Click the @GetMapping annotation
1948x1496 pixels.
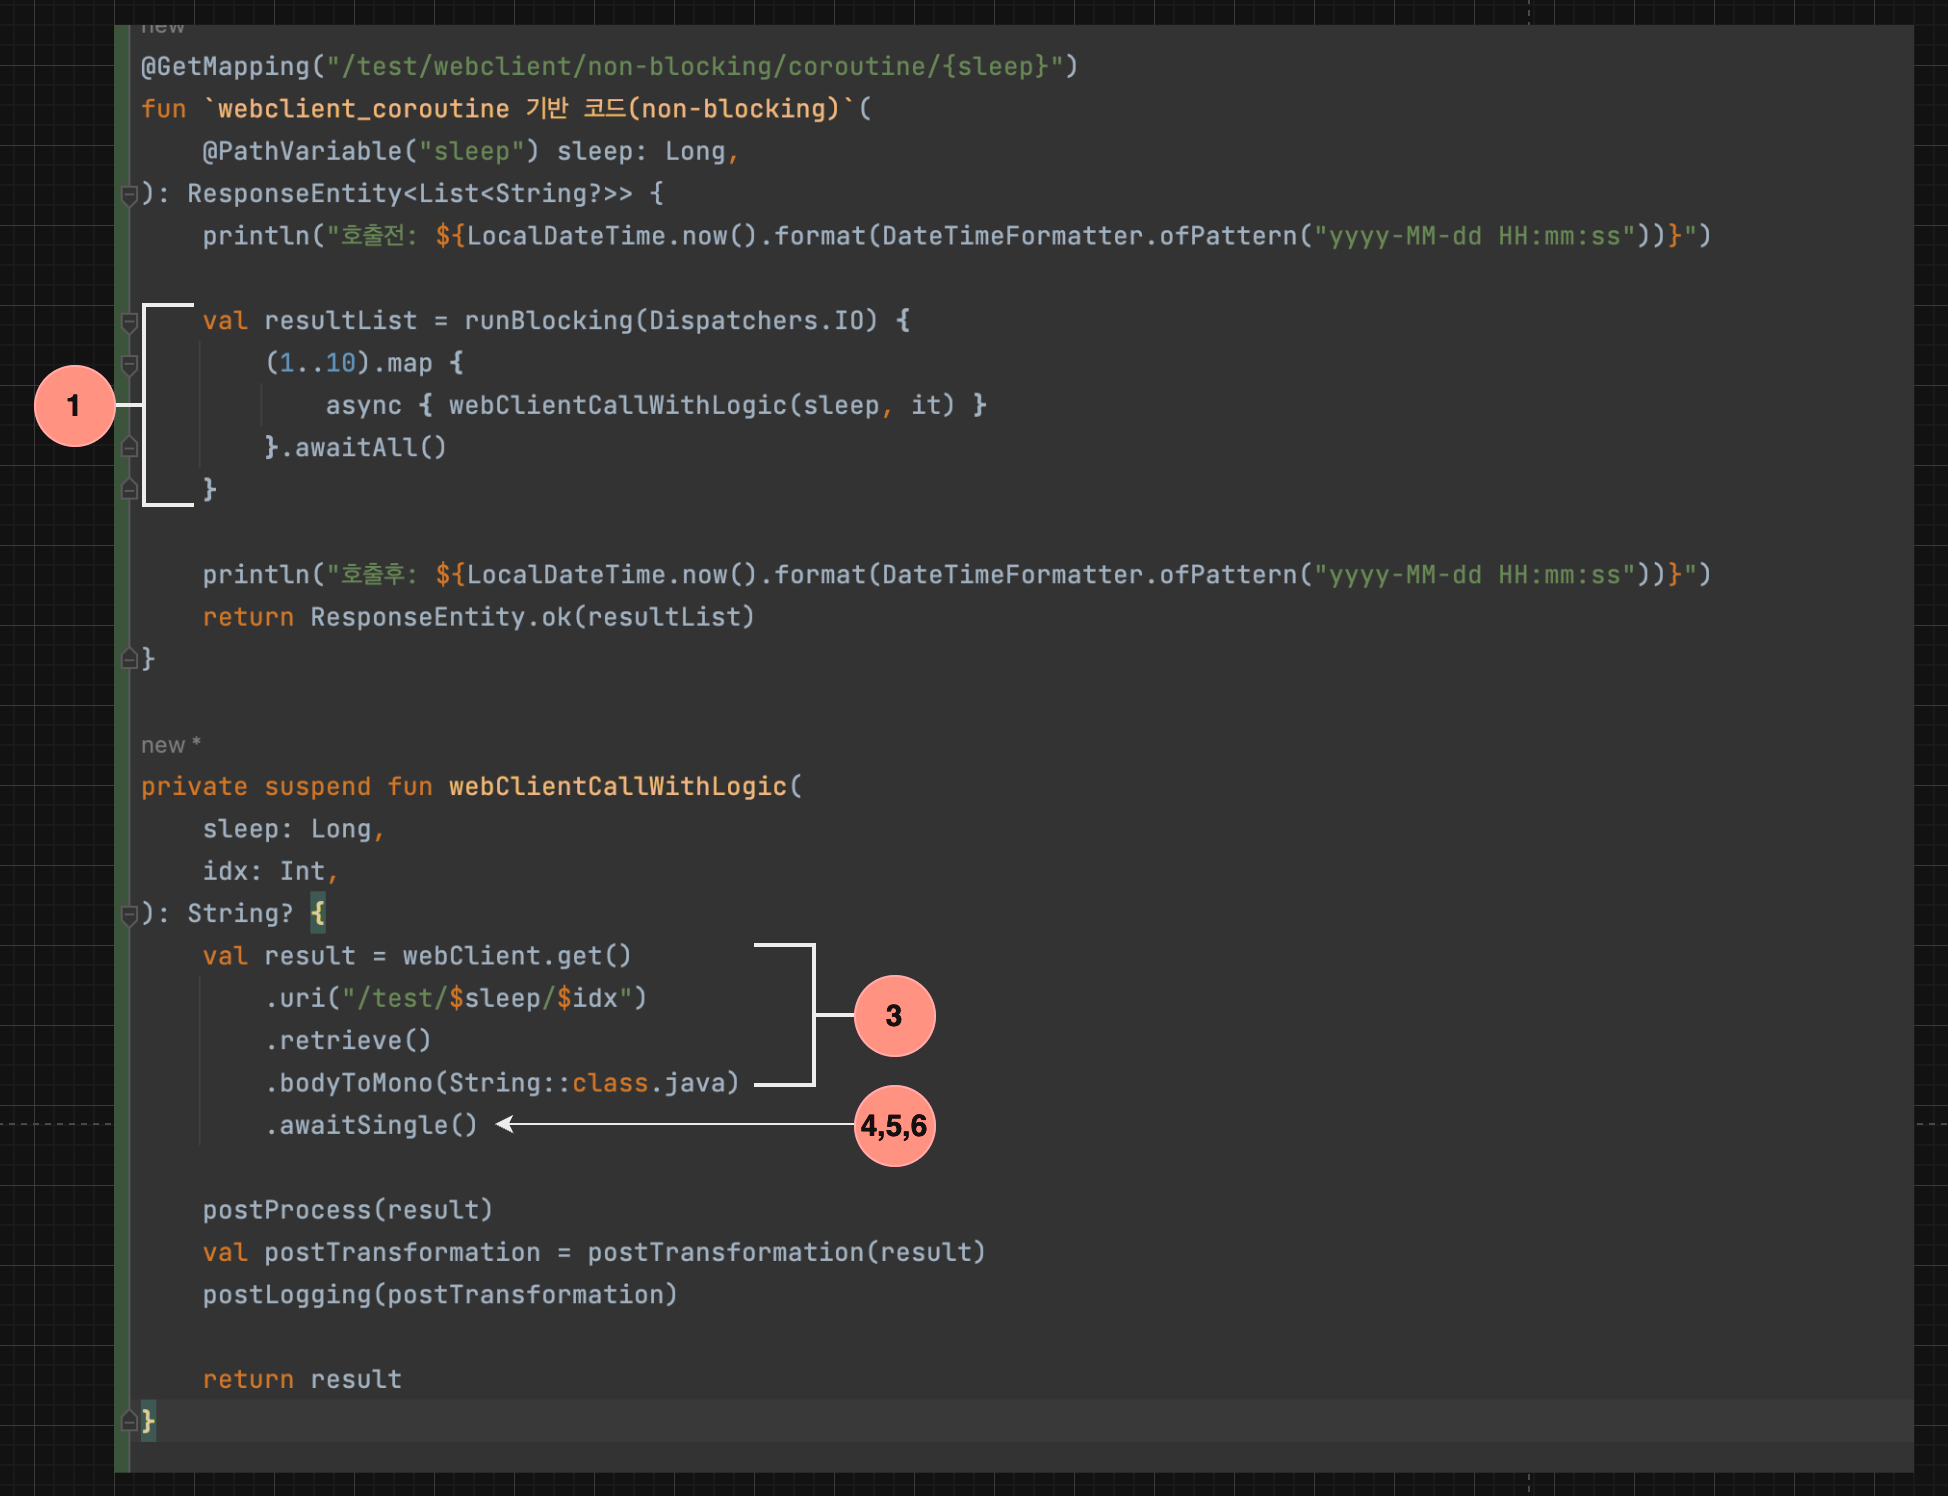tap(225, 67)
